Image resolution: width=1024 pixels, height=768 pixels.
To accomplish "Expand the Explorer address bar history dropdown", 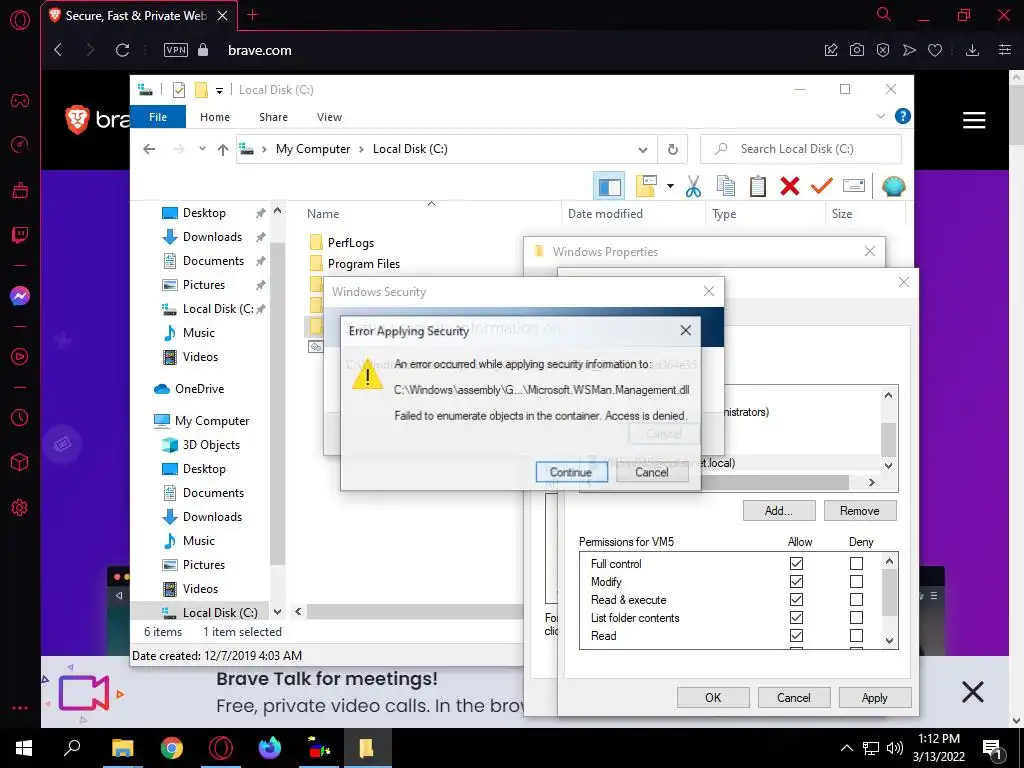I will (x=643, y=150).
